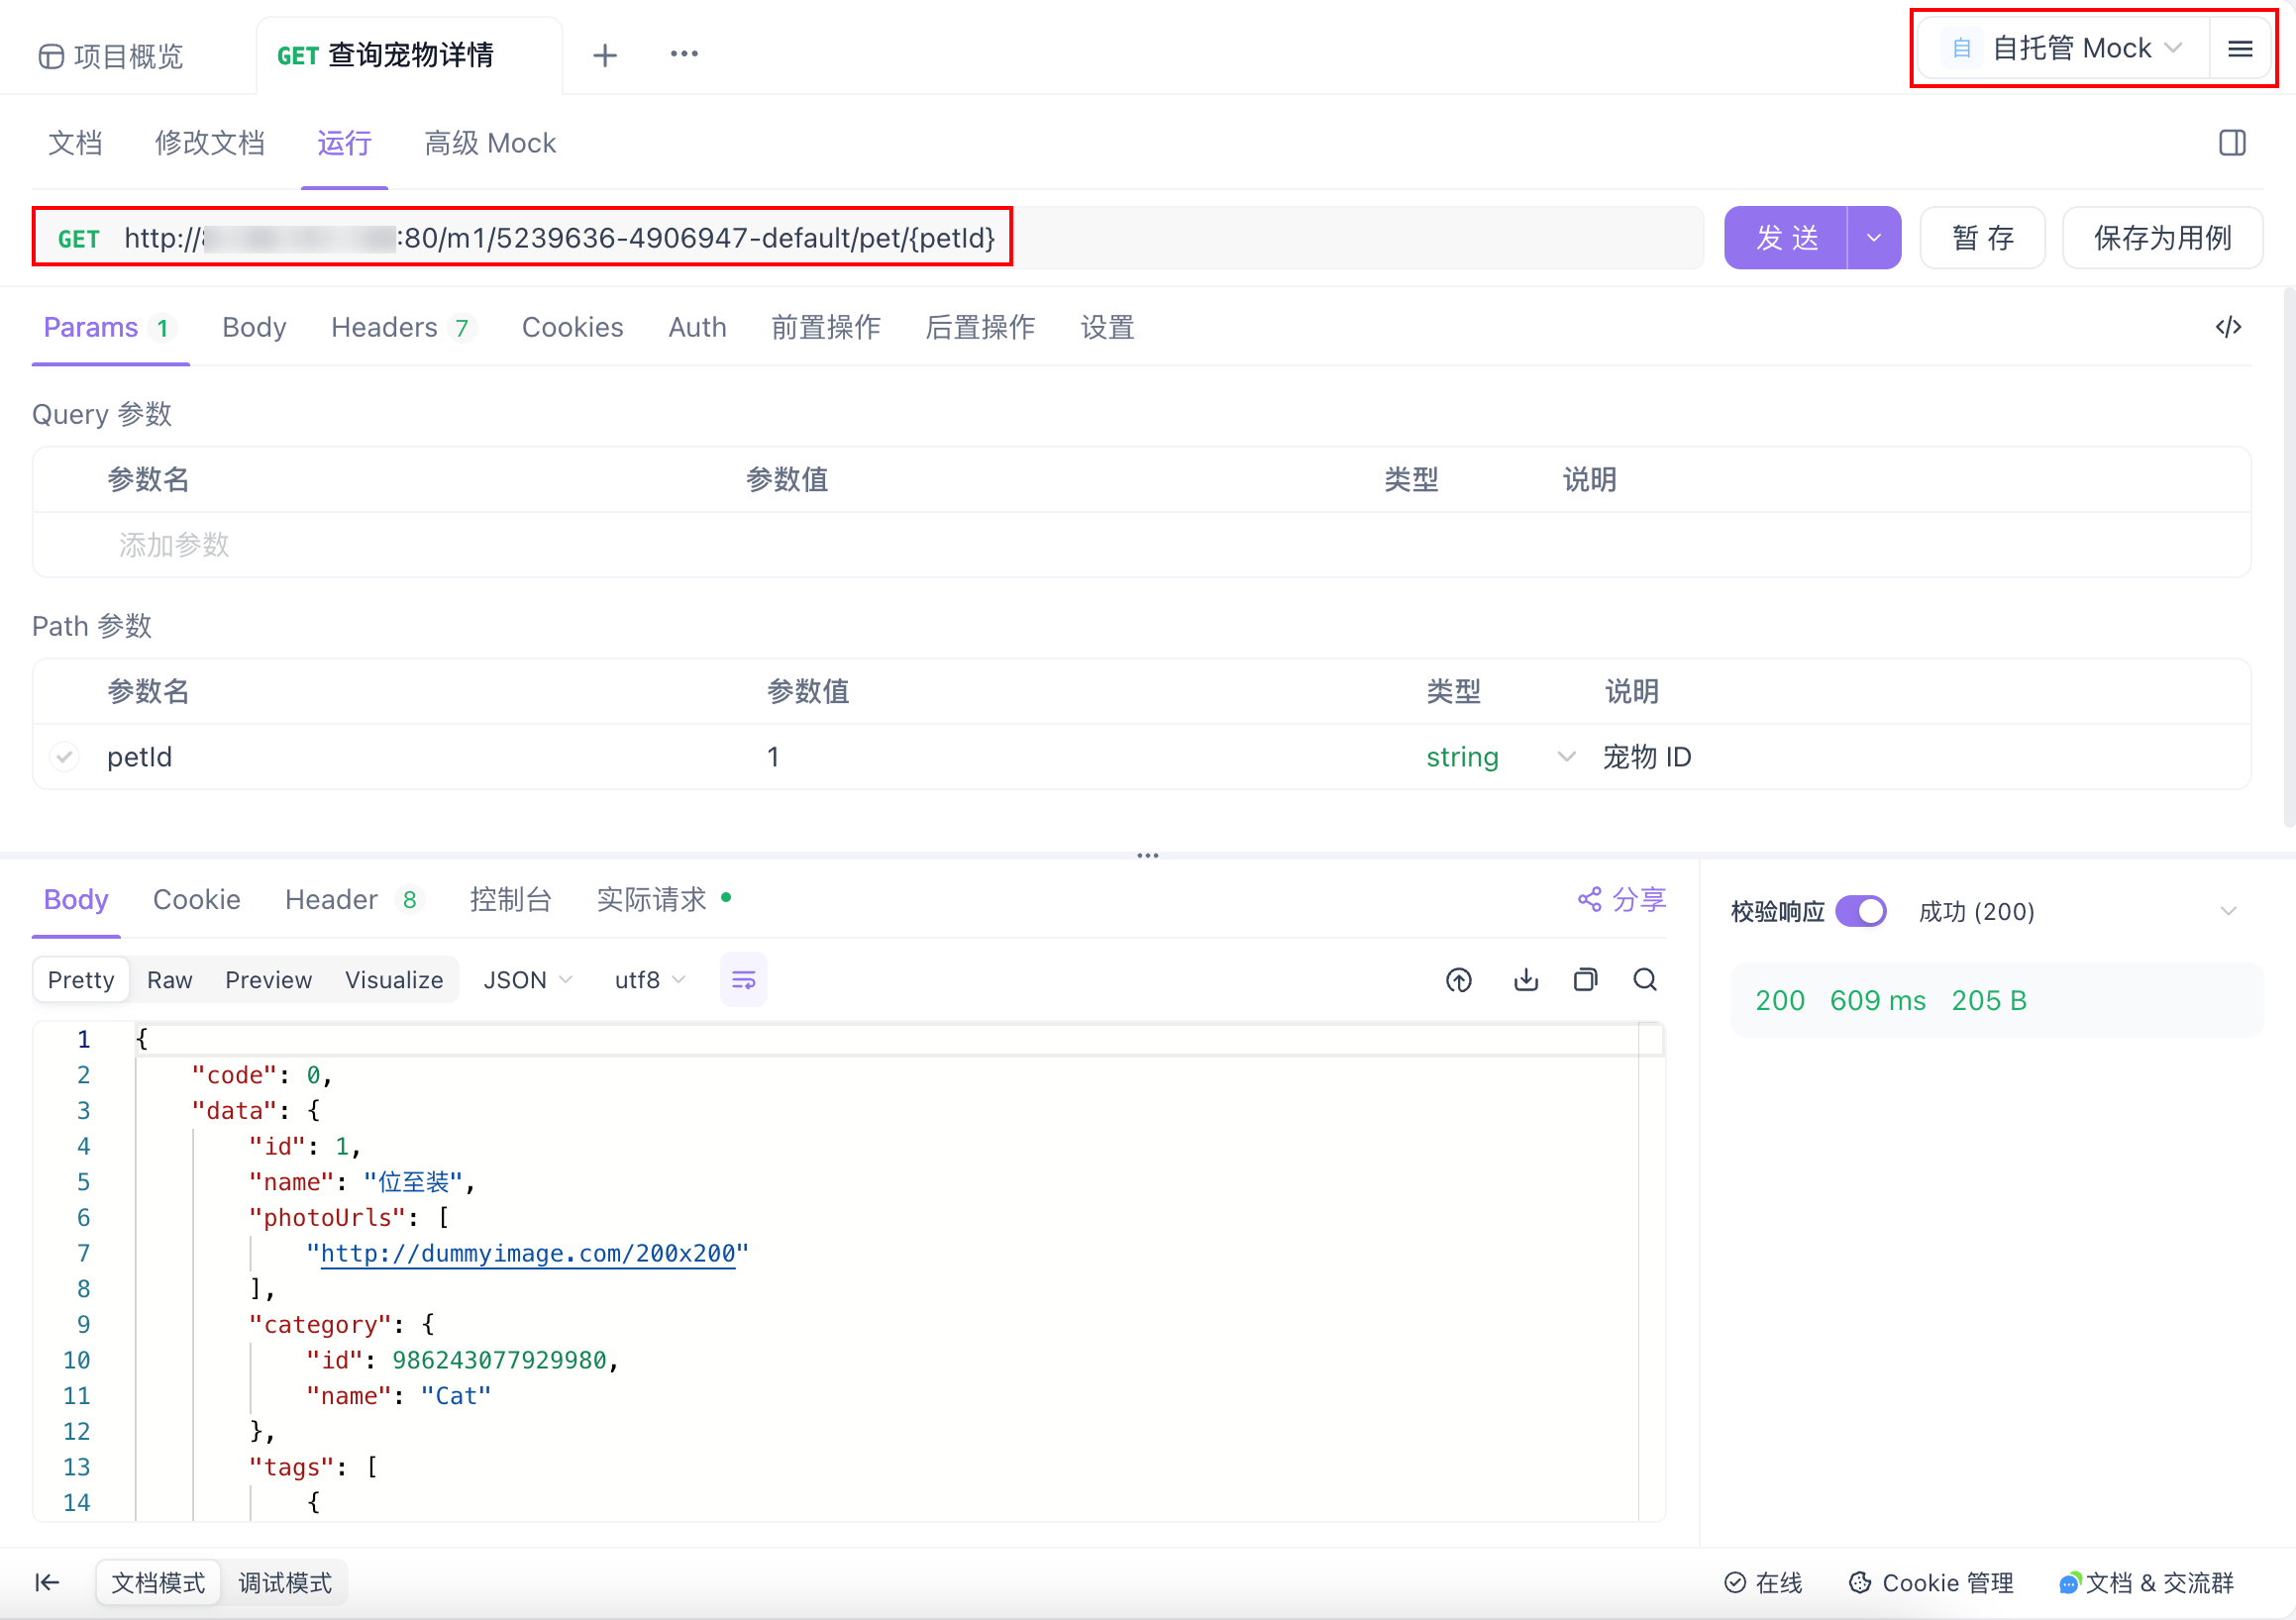2296x1620 pixels.
Task: Open the dummyimage.com photo URL link
Action: 532,1253
